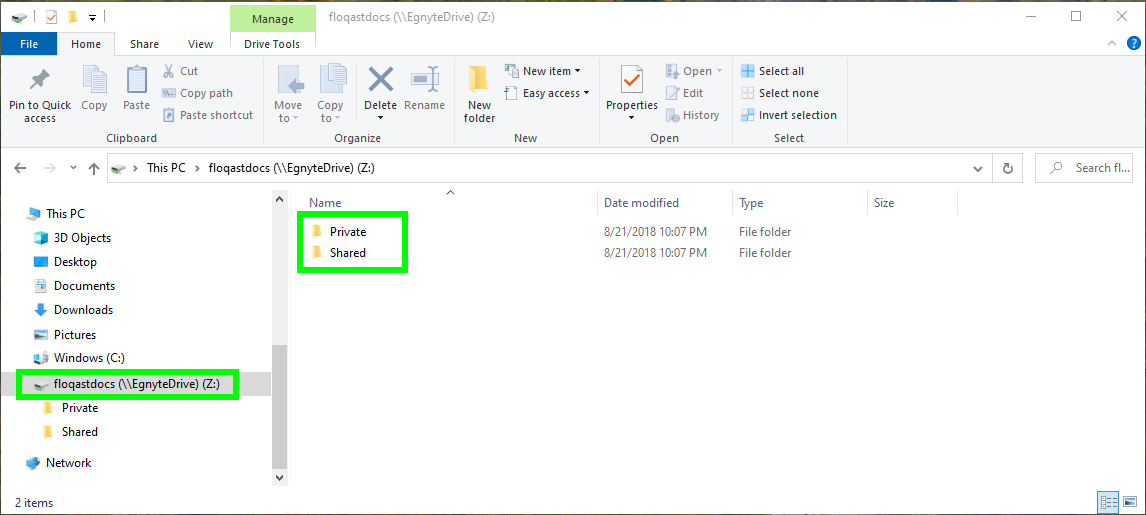Image resolution: width=1146 pixels, height=515 pixels.
Task: Switch to the Home ribbon tab
Action: click(x=86, y=44)
